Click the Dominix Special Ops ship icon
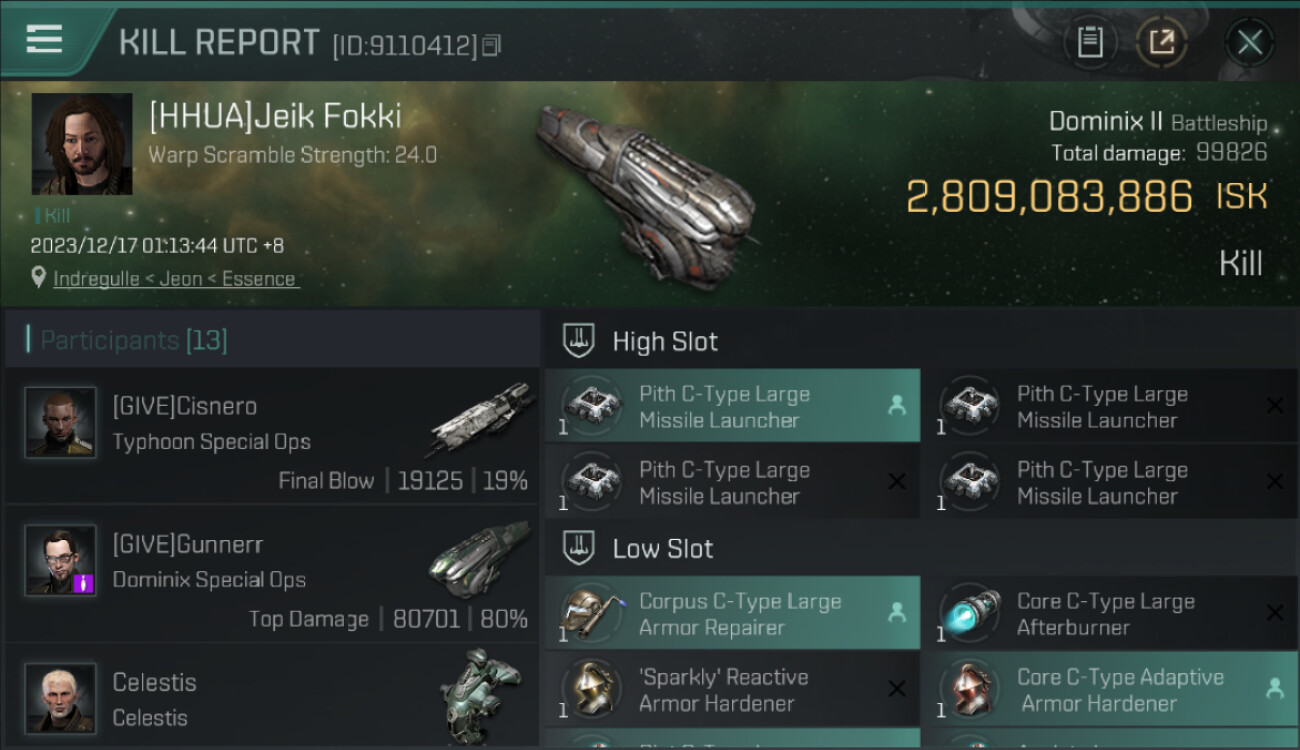This screenshot has height=750, width=1300. coord(480,558)
